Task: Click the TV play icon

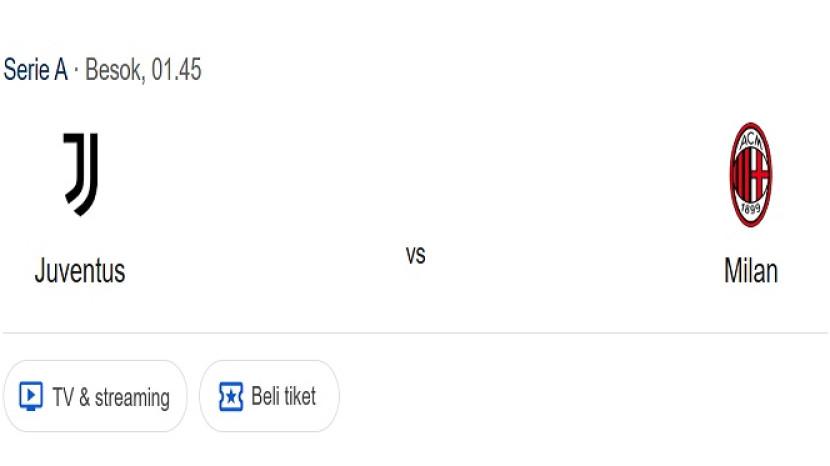Action: pyautogui.click(x=31, y=397)
